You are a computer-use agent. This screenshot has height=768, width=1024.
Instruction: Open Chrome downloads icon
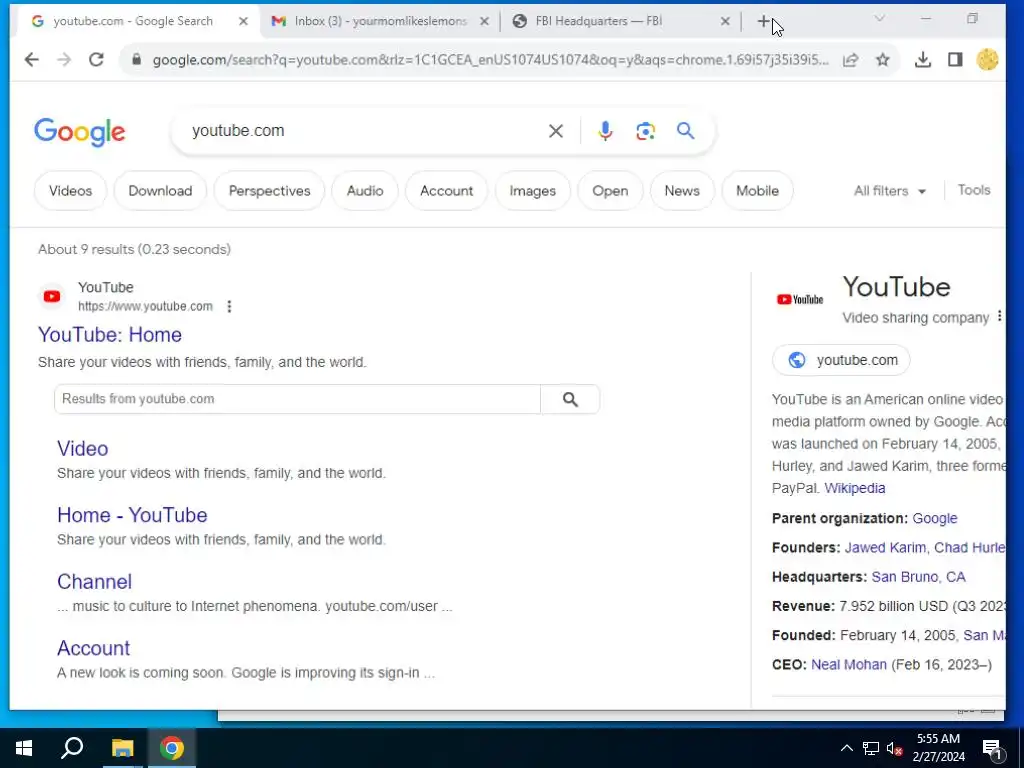point(923,60)
